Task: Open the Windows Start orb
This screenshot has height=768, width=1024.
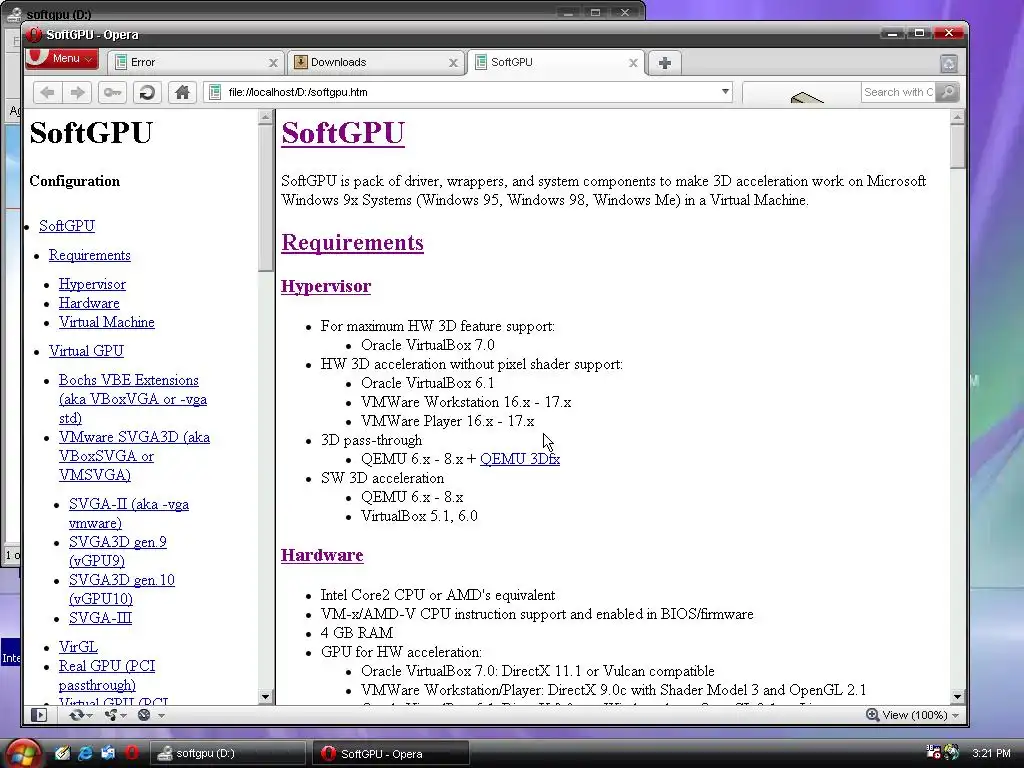Action: (x=24, y=754)
